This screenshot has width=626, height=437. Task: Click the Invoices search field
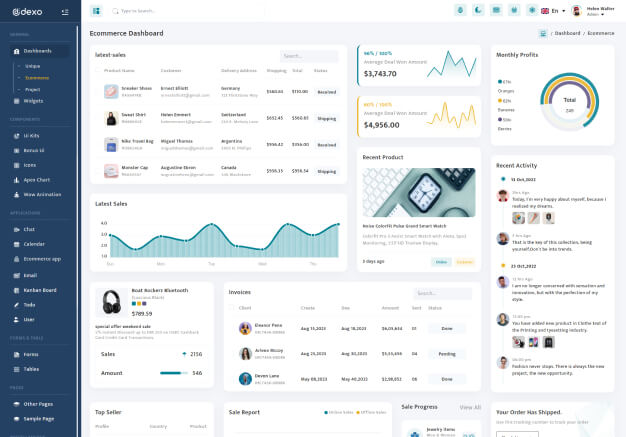point(442,294)
